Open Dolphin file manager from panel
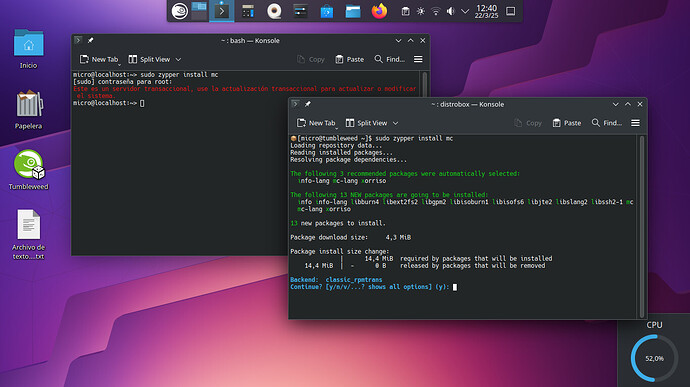Image resolution: width=690 pixels, height=387 pixels. pyautogui.click(x=353, y=11)
